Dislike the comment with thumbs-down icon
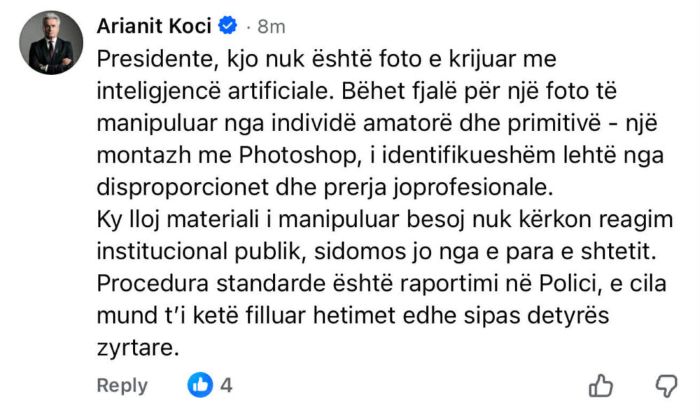Viewport: 700px width, 417px height. [666, 385]
